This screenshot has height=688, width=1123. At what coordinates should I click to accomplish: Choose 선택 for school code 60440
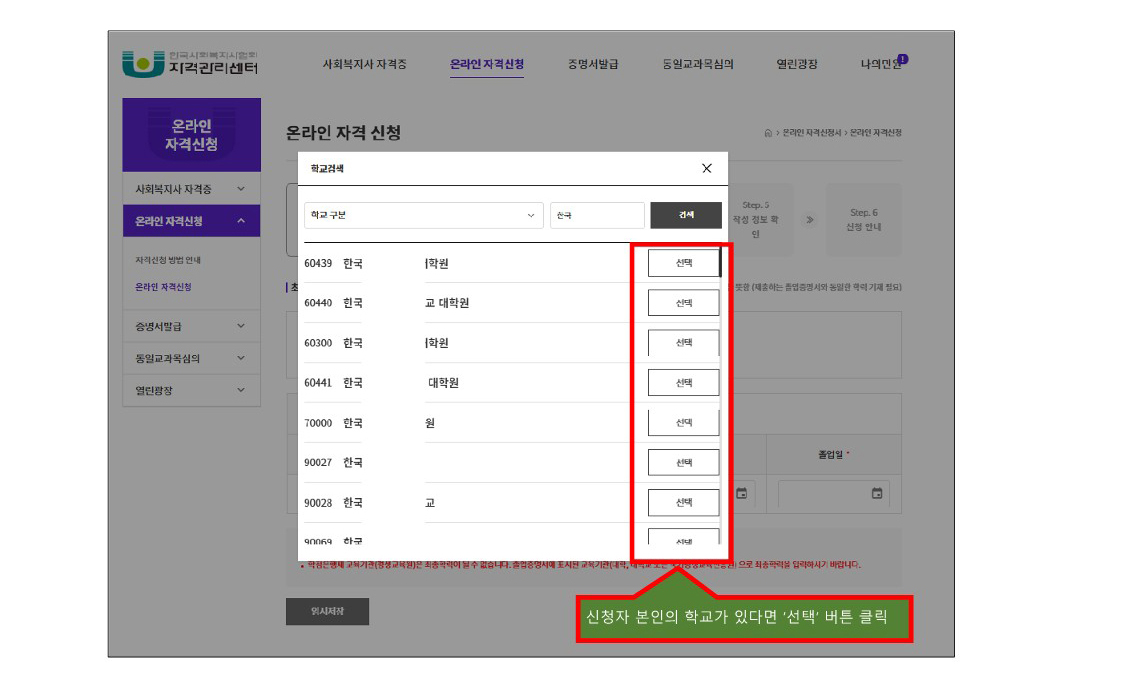click(x=683, y=303)
